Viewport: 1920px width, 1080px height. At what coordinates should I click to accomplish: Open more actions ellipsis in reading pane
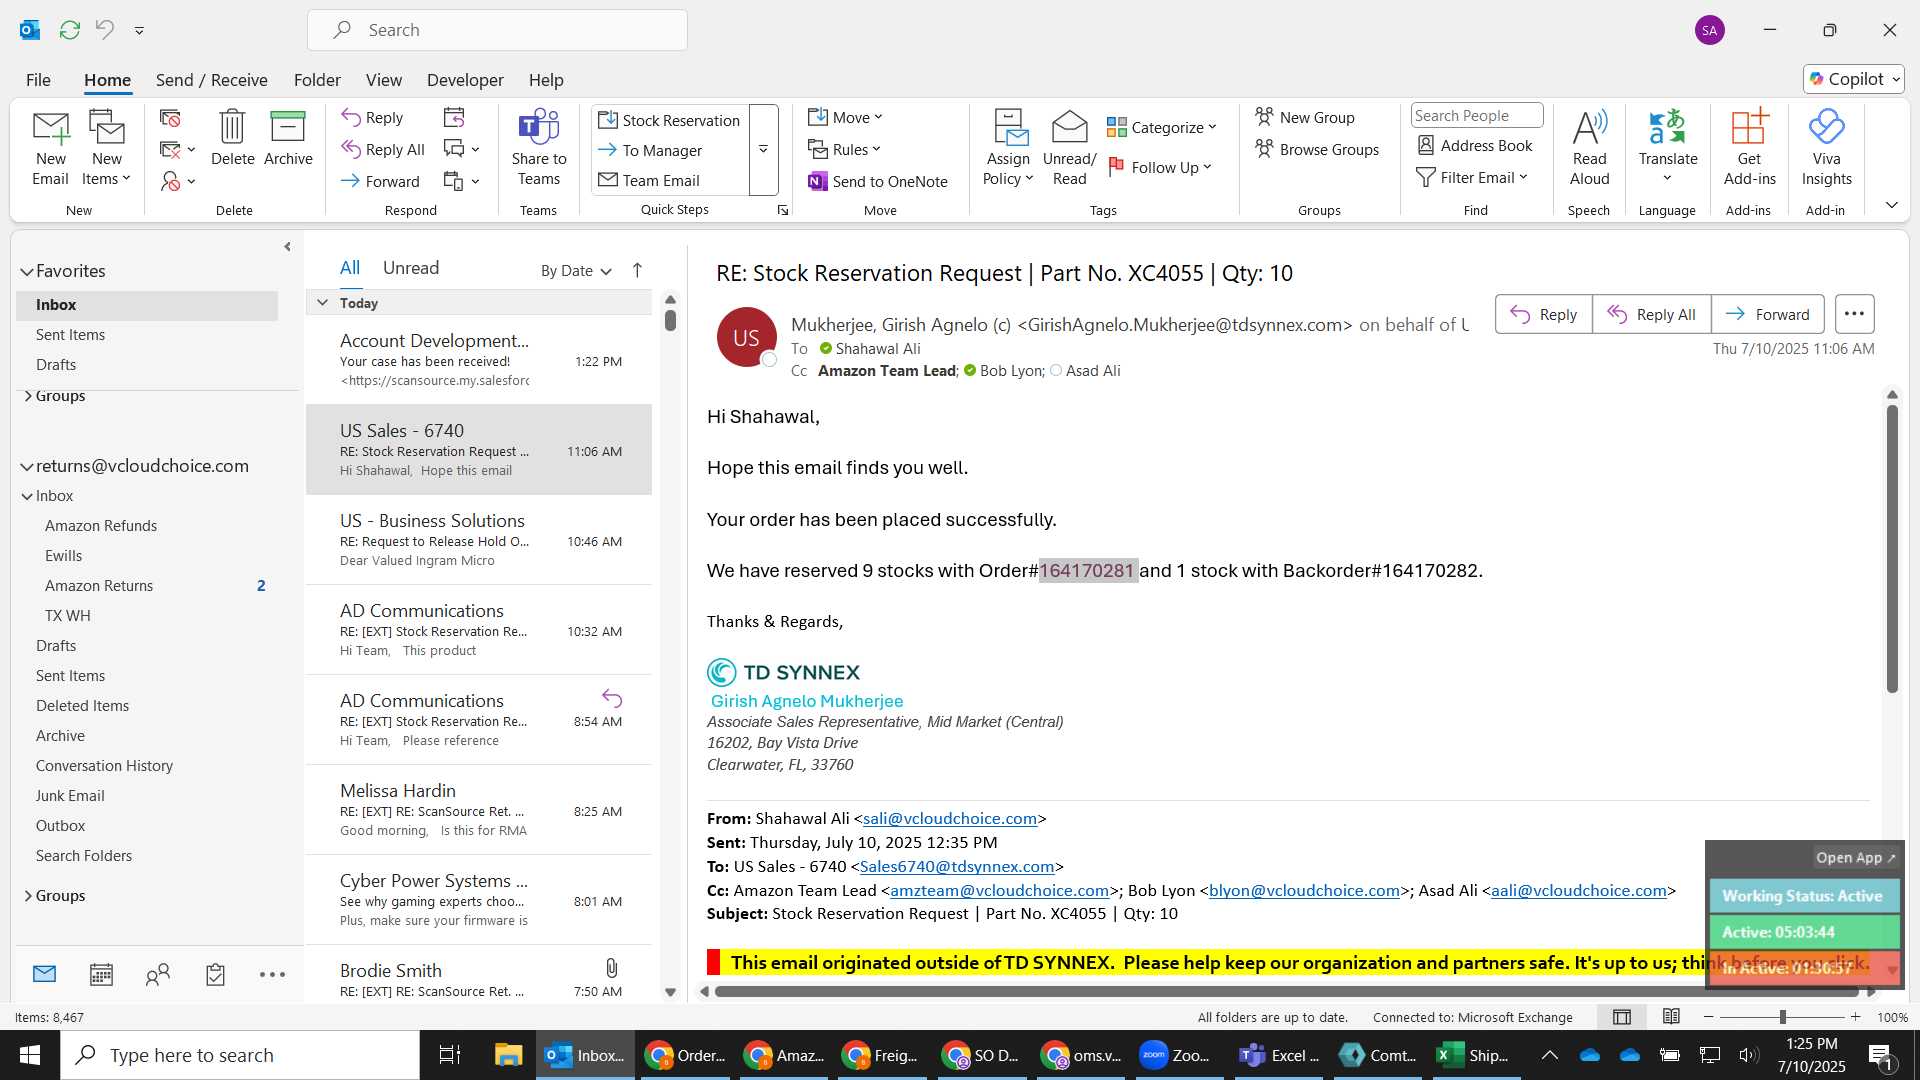[x=1854, y=314]
